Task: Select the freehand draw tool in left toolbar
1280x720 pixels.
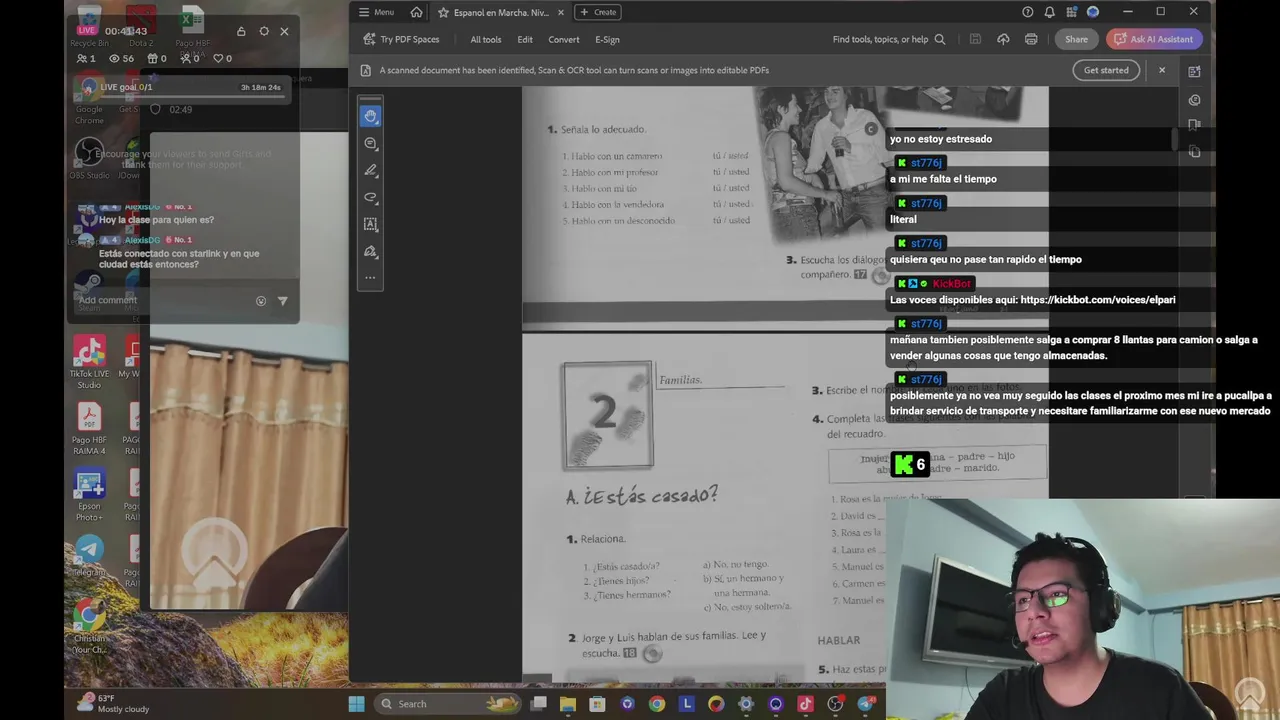Action: coord(370,197)
